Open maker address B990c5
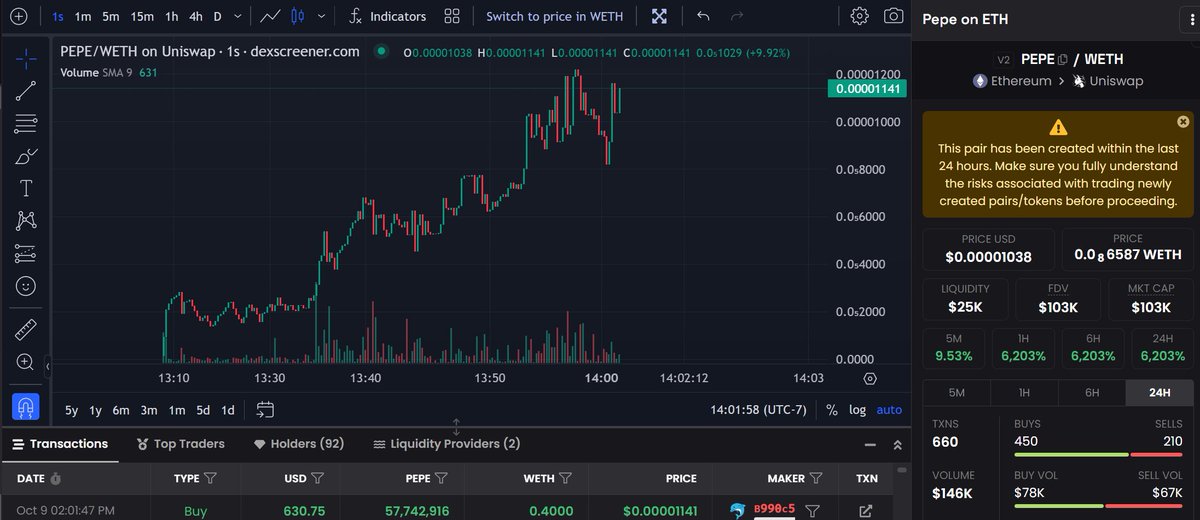Screen dimensions: 1200x520 (774, 510)
